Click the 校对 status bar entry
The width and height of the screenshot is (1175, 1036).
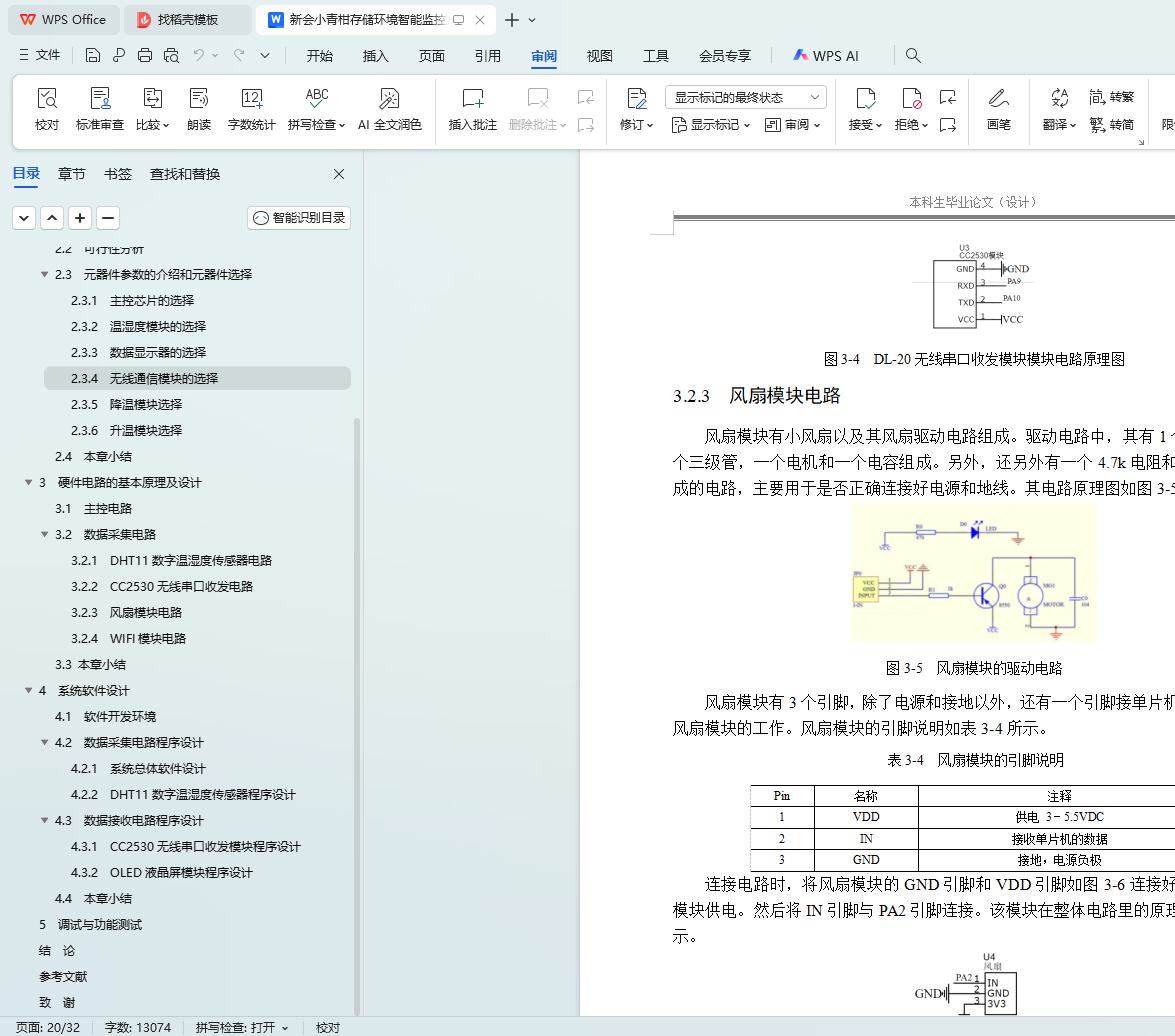click(327, 1027)
